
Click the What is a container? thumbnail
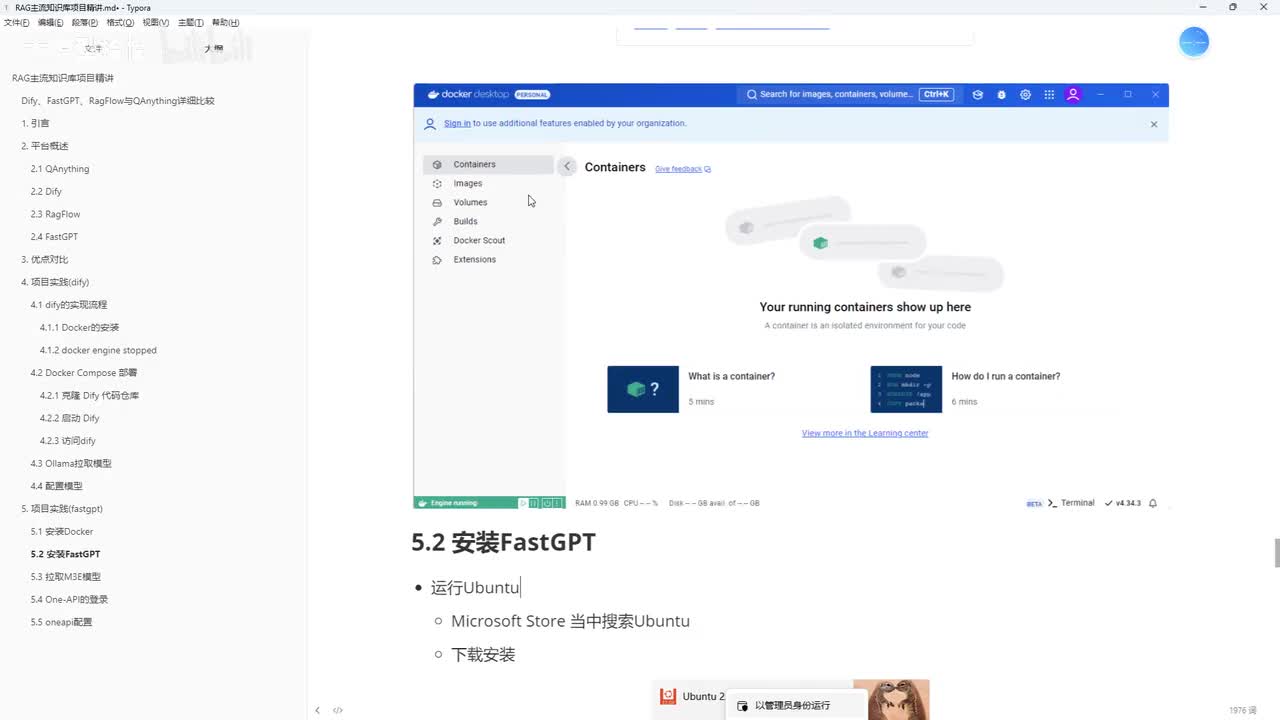pos(643,389)
